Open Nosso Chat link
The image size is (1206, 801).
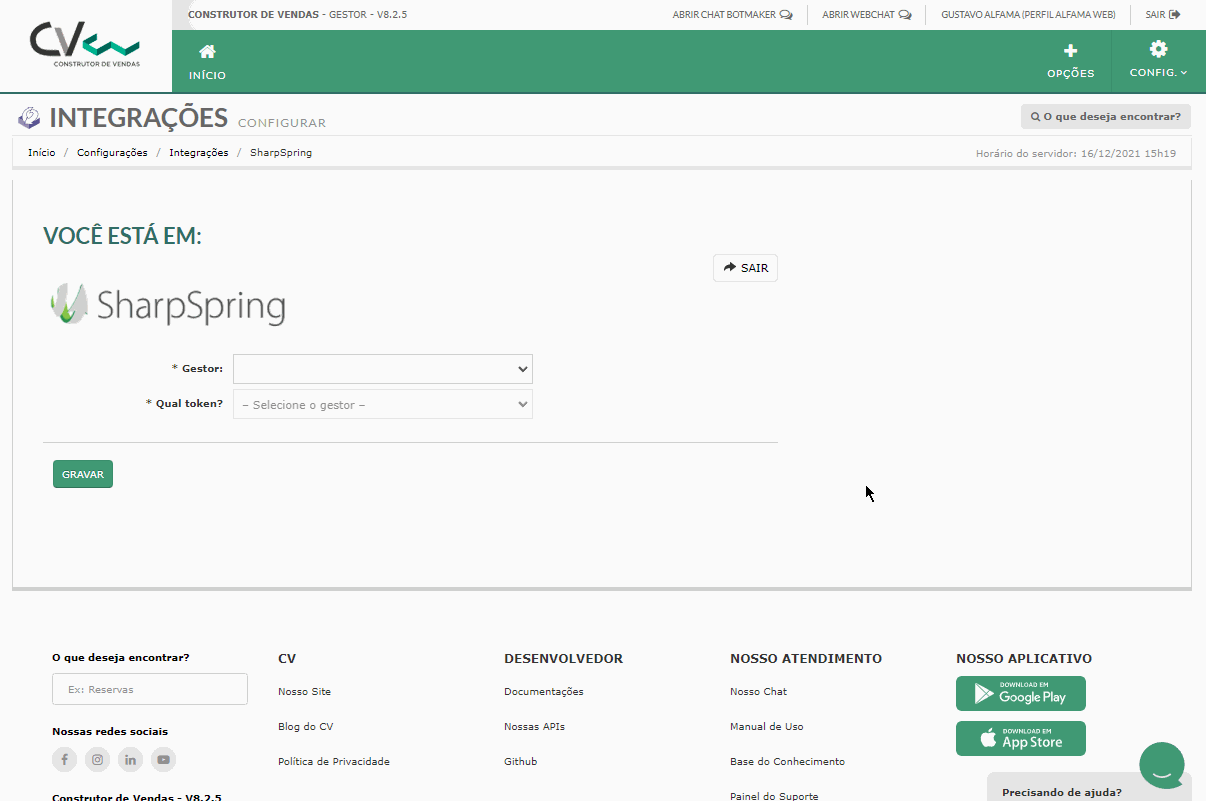tap(758, 692)
